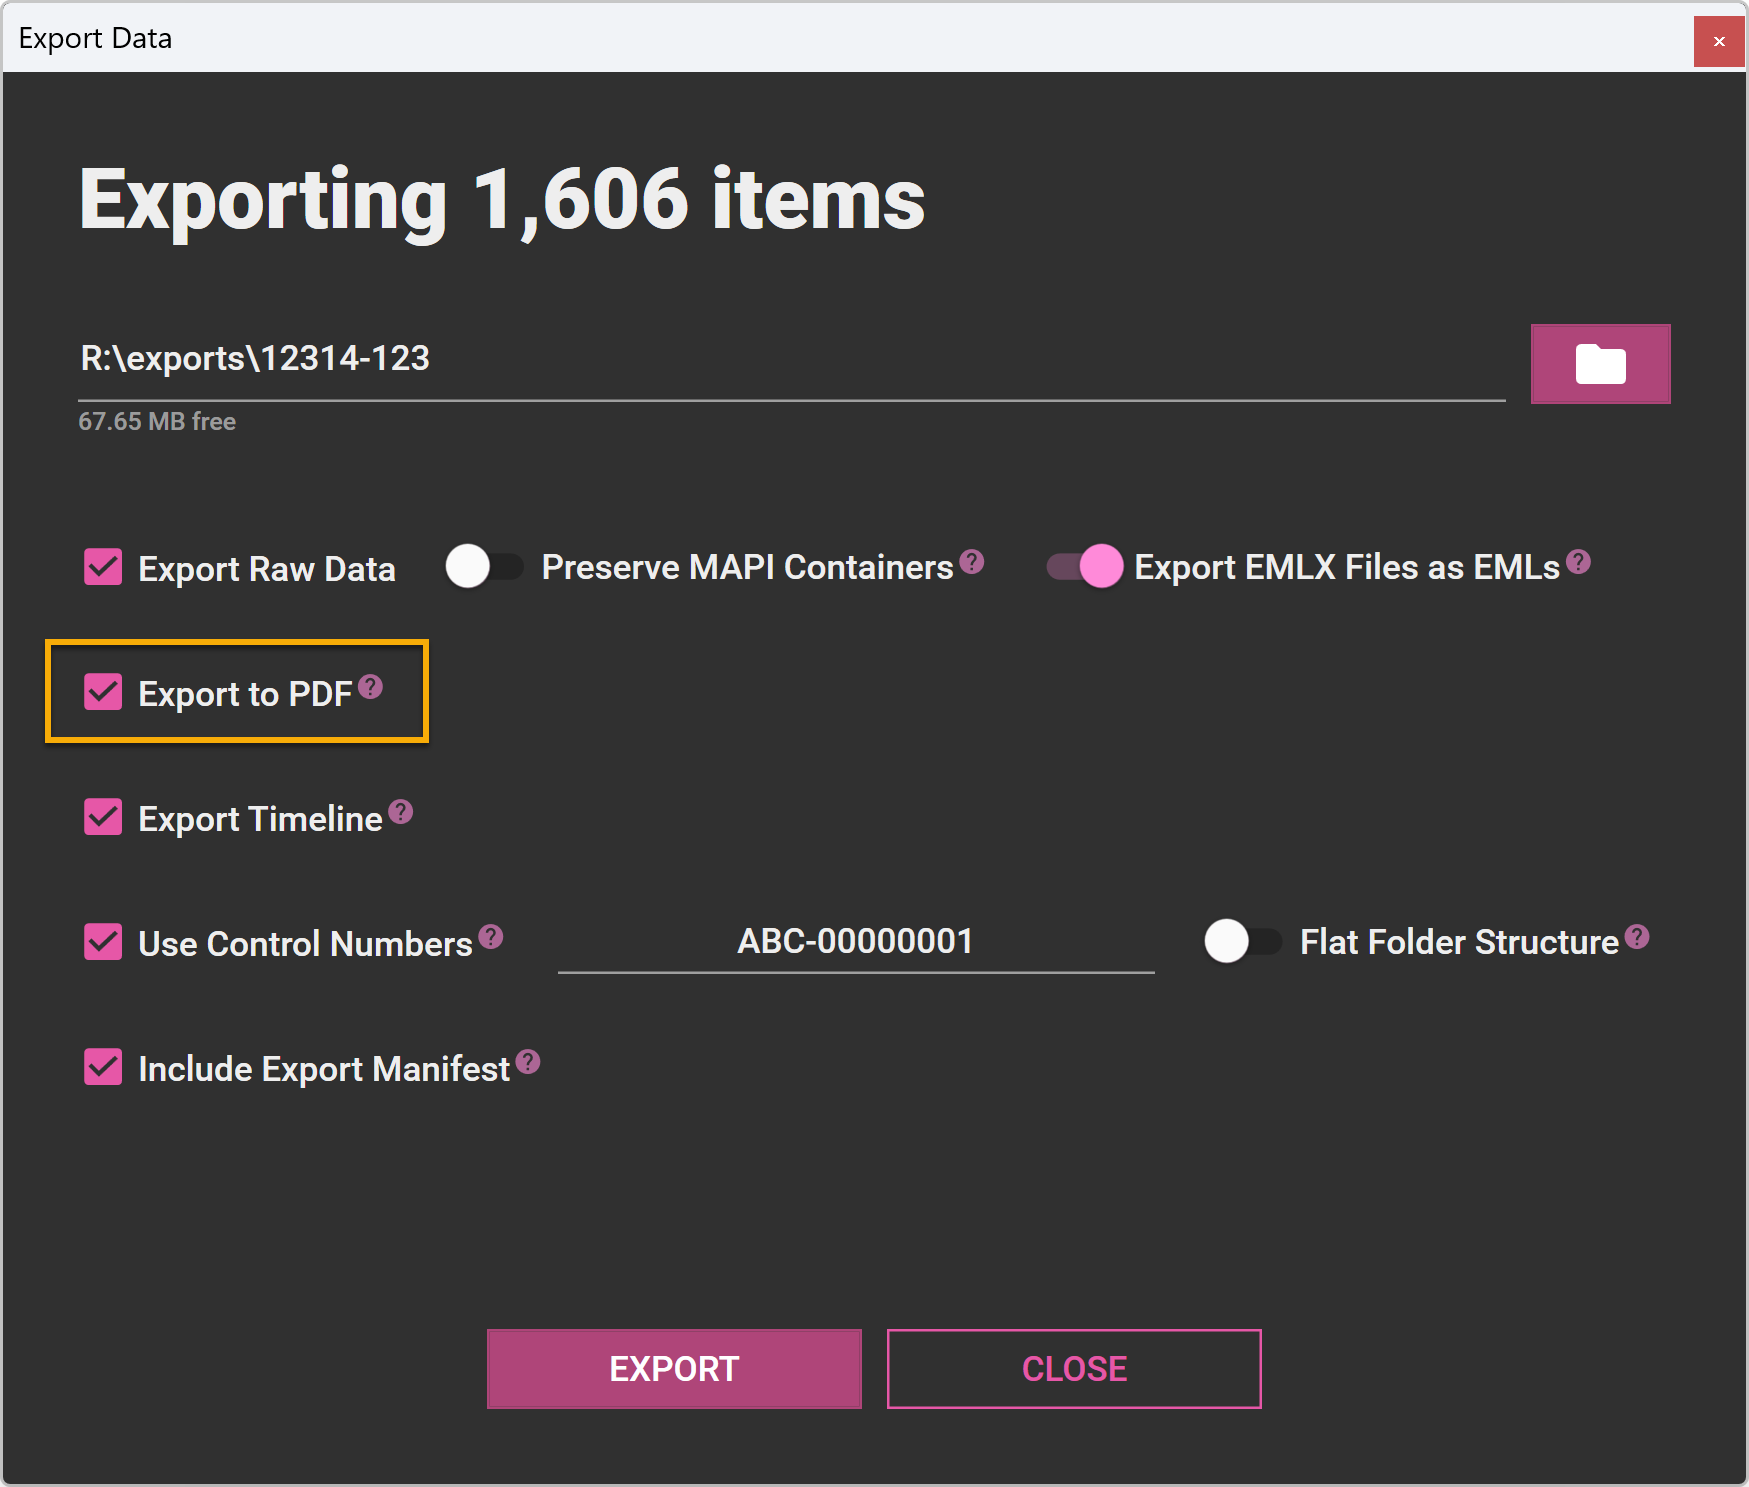Viewport: 1749px width, 1487px height.
Task: Click the folder browse icon button
Action: point(1599,364)
